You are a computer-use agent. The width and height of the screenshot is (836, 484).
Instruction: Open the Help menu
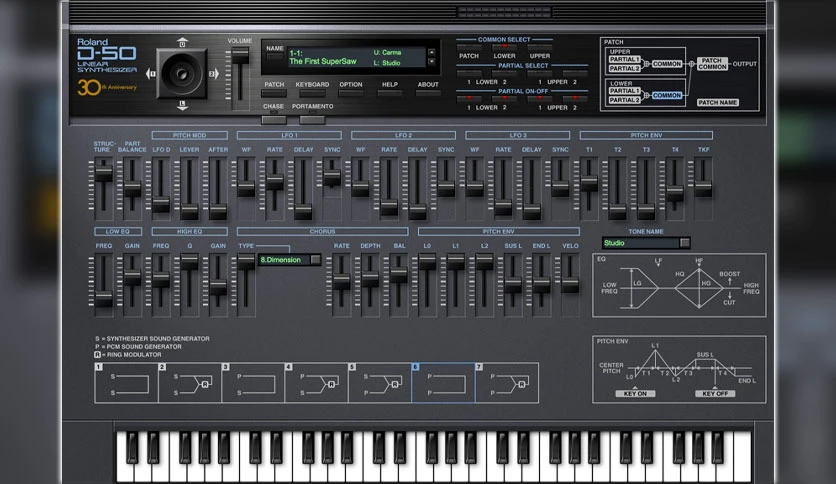[390, 93]
